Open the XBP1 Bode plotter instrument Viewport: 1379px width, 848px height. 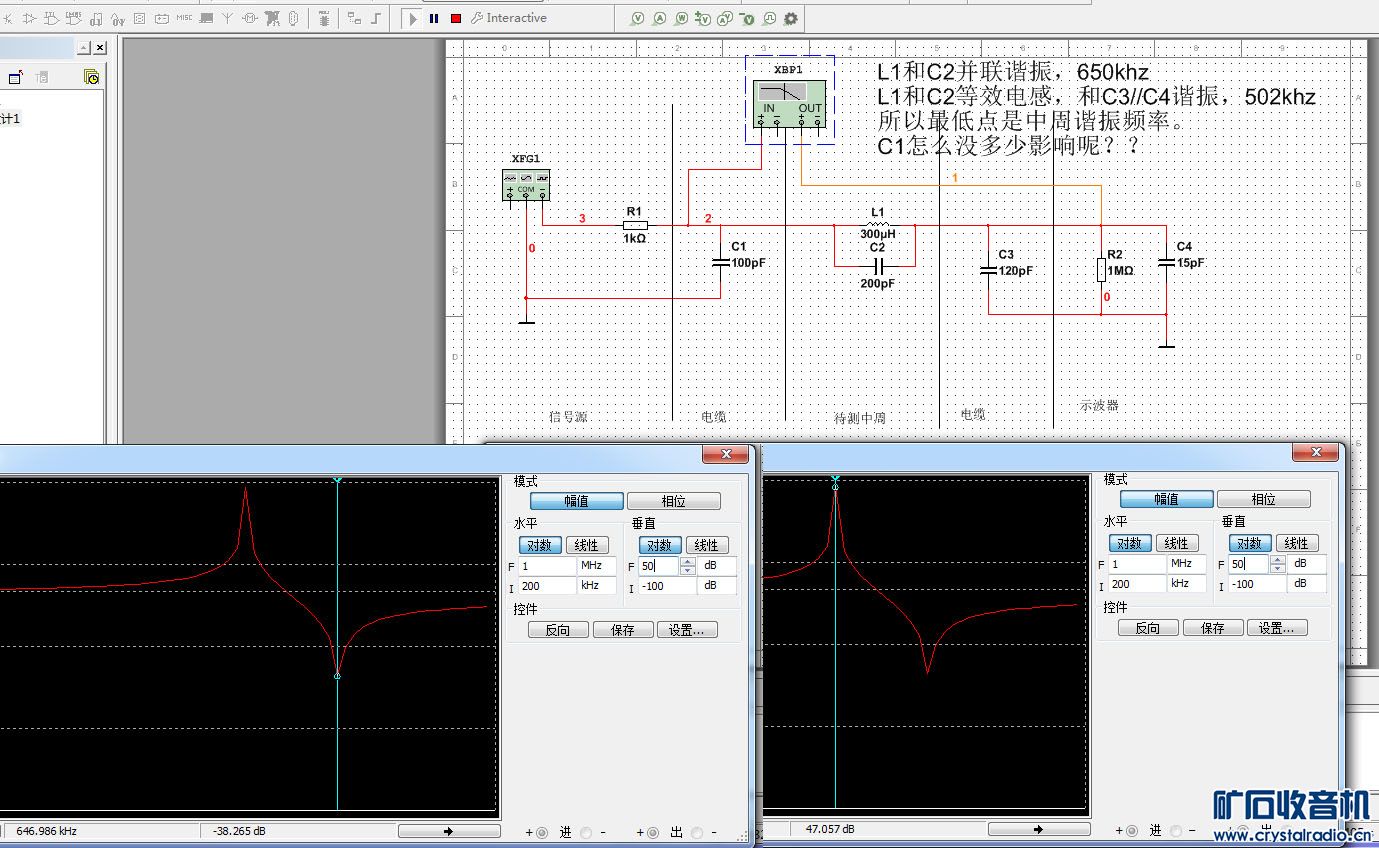(x=790, y=100)
